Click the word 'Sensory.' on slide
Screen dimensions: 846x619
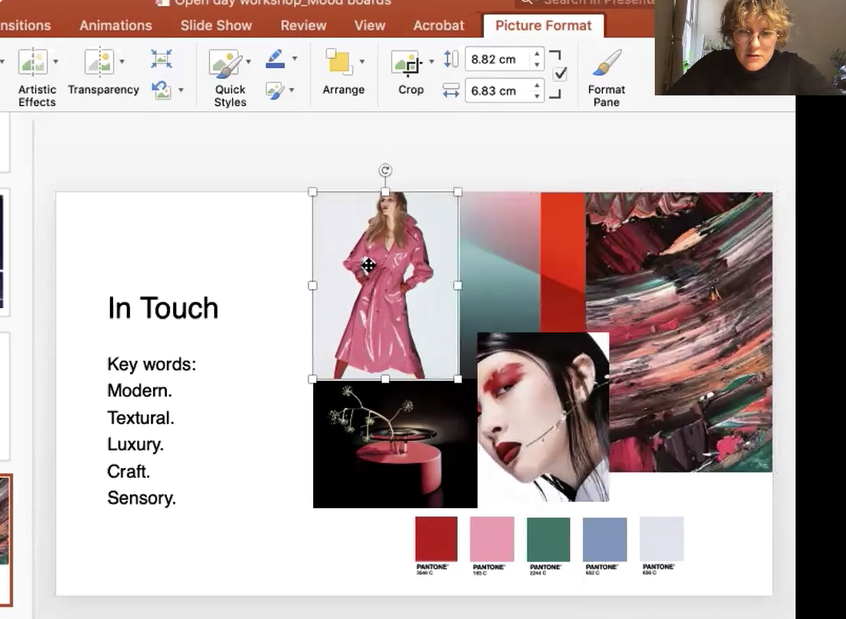[141, 498]
